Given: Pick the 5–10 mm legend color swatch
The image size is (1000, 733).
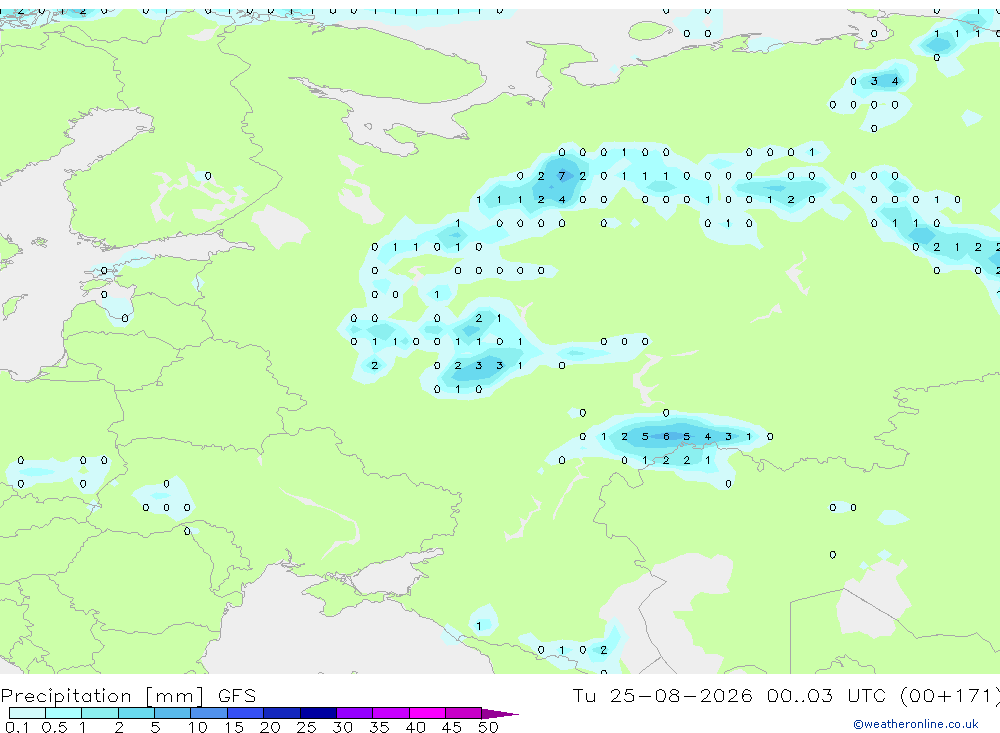Looking at the screenshot, I should [173, 713].
